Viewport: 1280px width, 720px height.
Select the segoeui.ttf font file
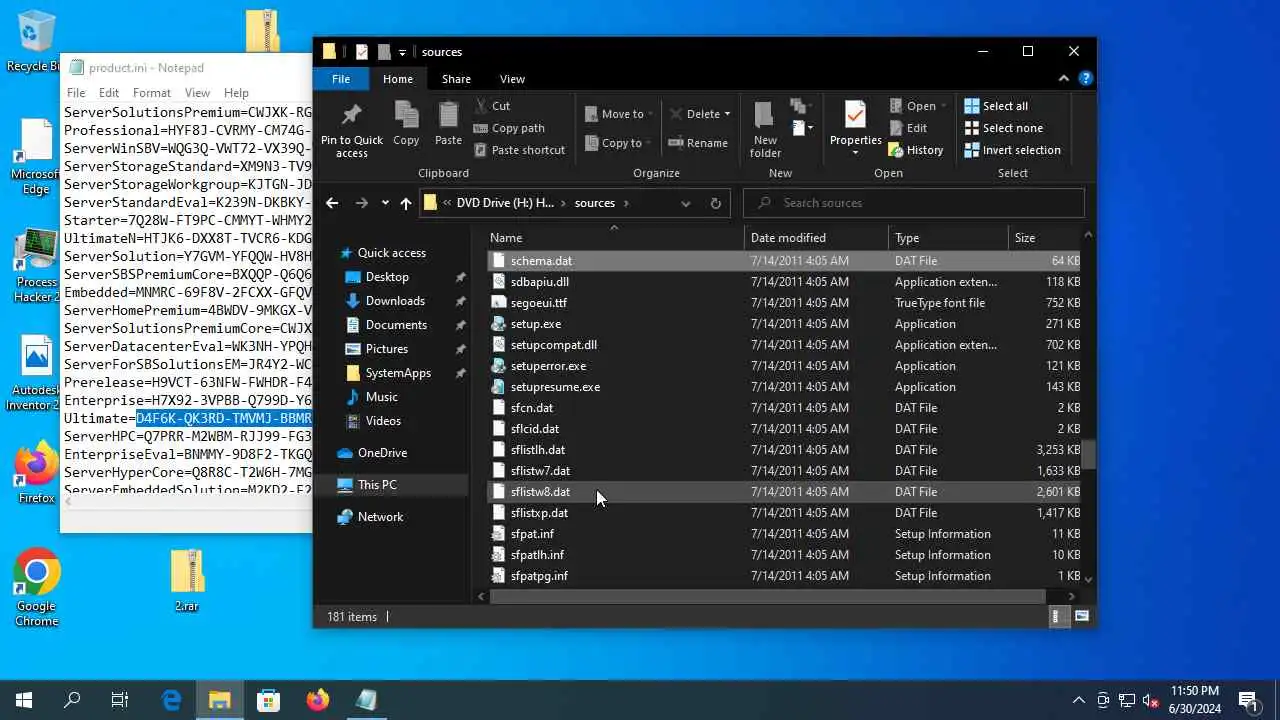tap(538, 303)
